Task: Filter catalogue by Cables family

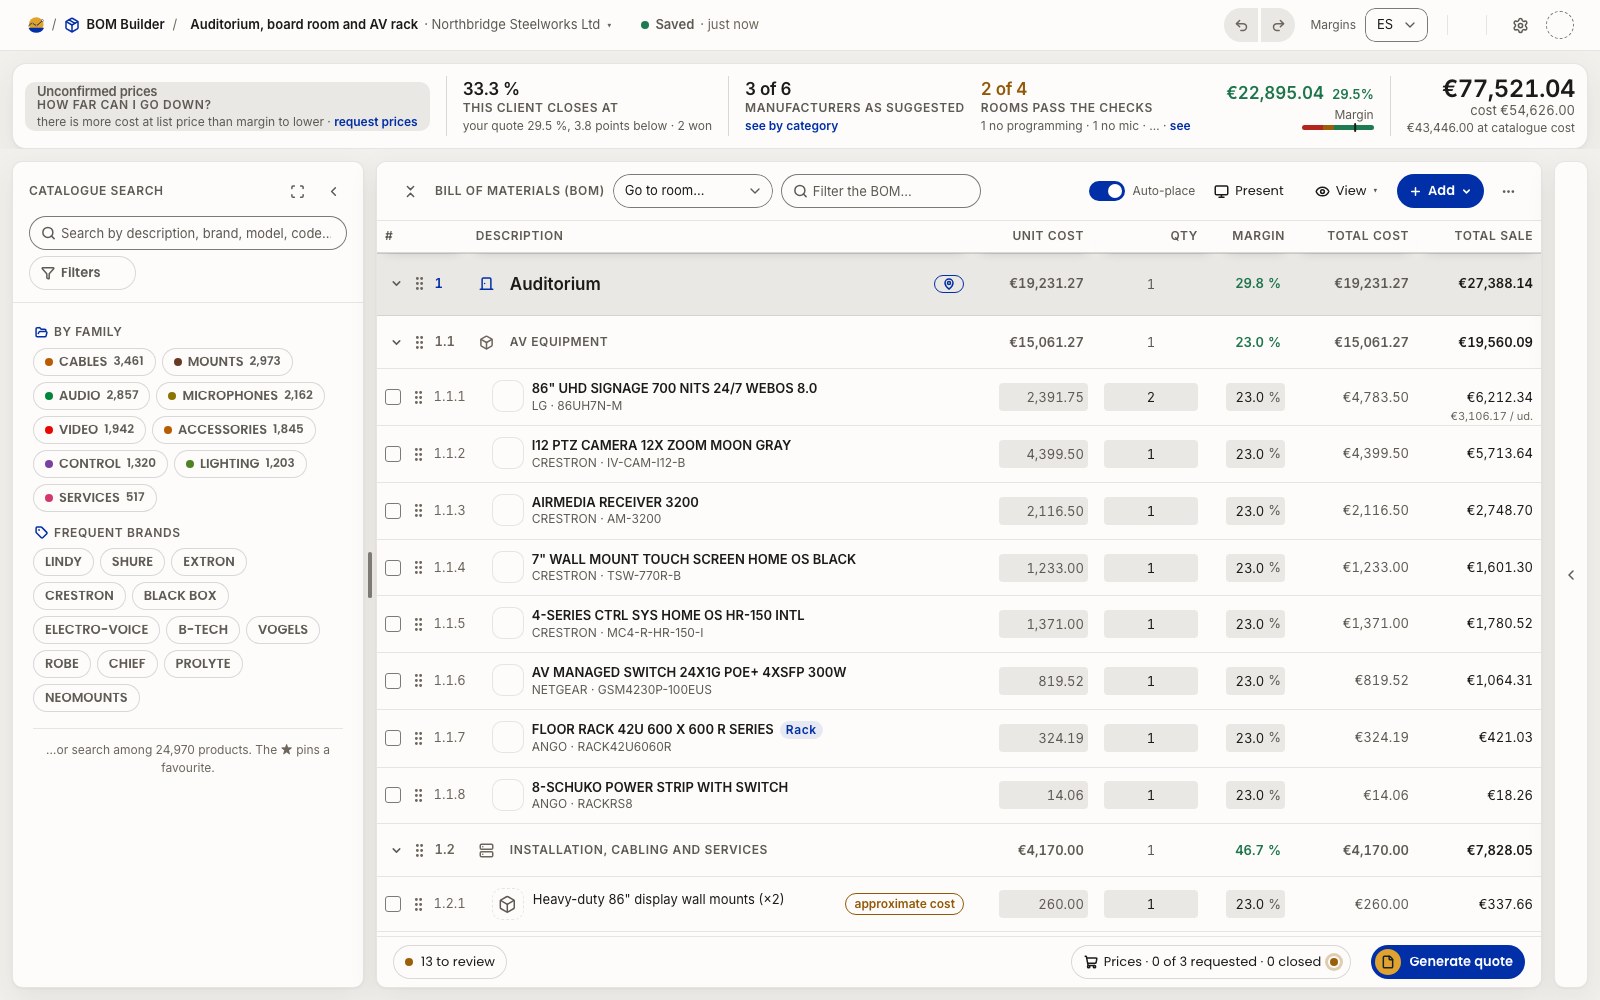Action: pos(95,362)
